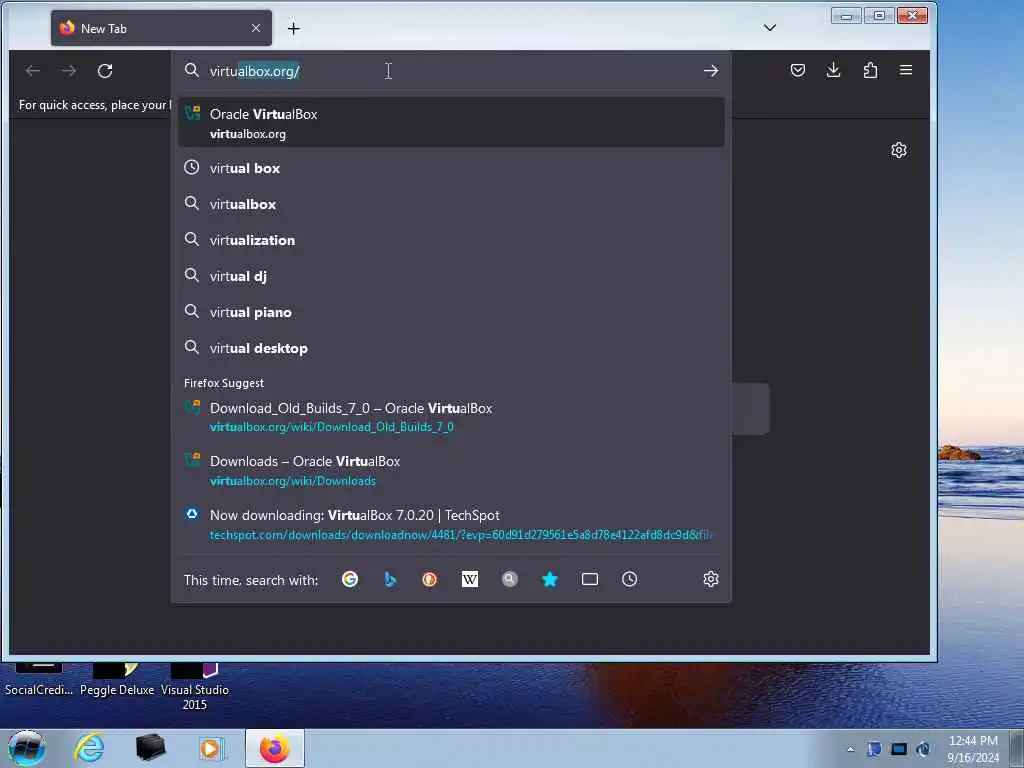Click the back navigation arrow

[33, 71]
